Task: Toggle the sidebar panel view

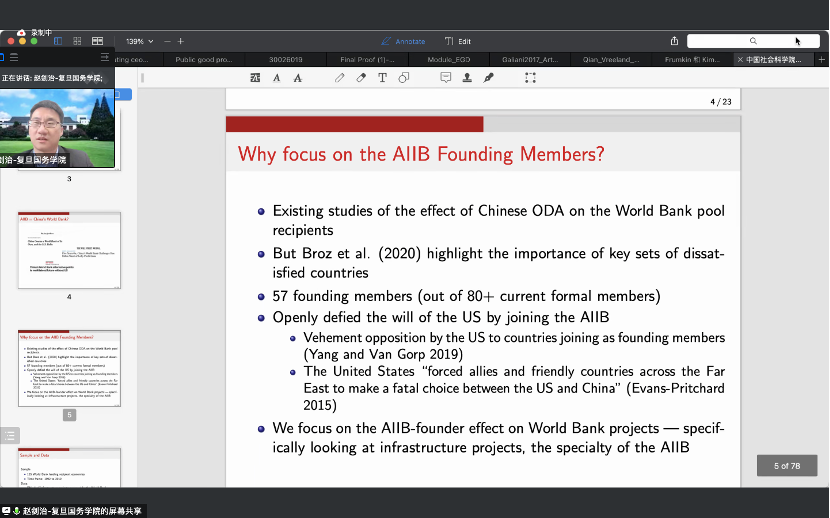Action: coord(58,41)
